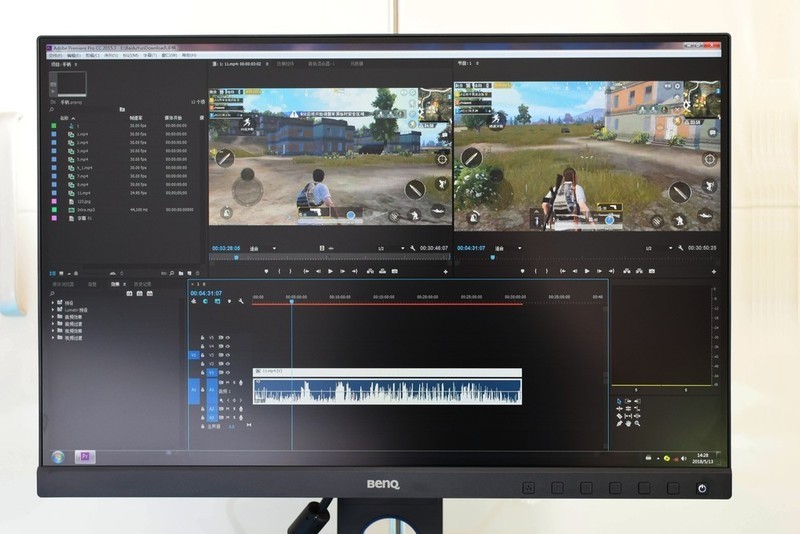Viewport: 800px width, 534px height.
Task: Toggle linked selection in timeline header
Action: tap(217, 301)
